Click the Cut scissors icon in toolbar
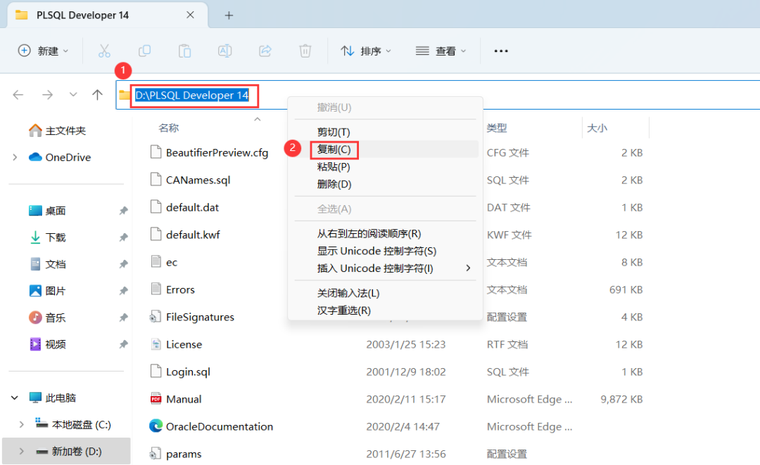The width and height of the screenshot is (760, 465). pos(104,51)
